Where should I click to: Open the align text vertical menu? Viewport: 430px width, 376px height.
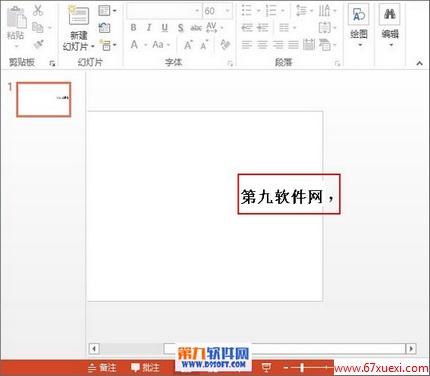328,28
